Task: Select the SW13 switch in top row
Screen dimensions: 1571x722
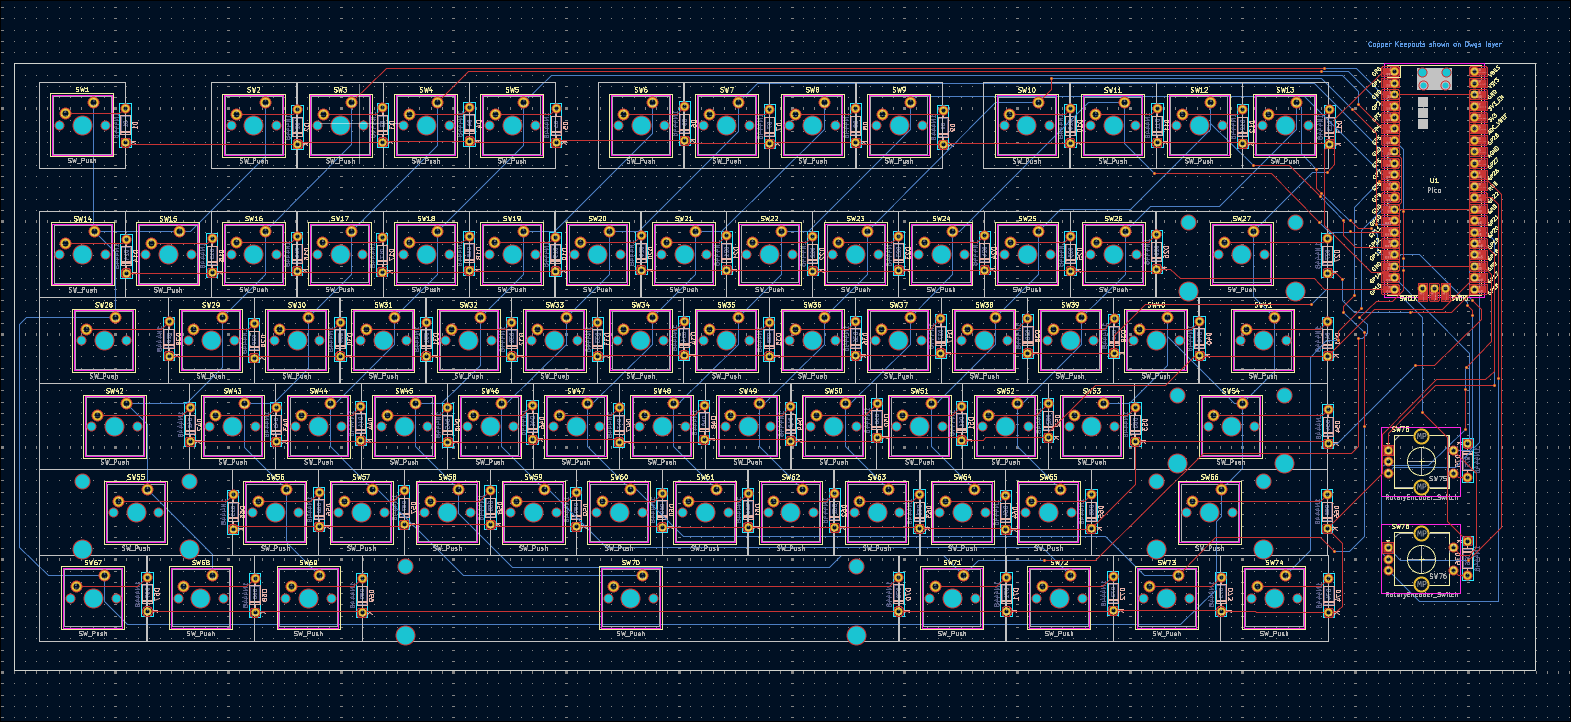Action: [x=1284, y=126]
